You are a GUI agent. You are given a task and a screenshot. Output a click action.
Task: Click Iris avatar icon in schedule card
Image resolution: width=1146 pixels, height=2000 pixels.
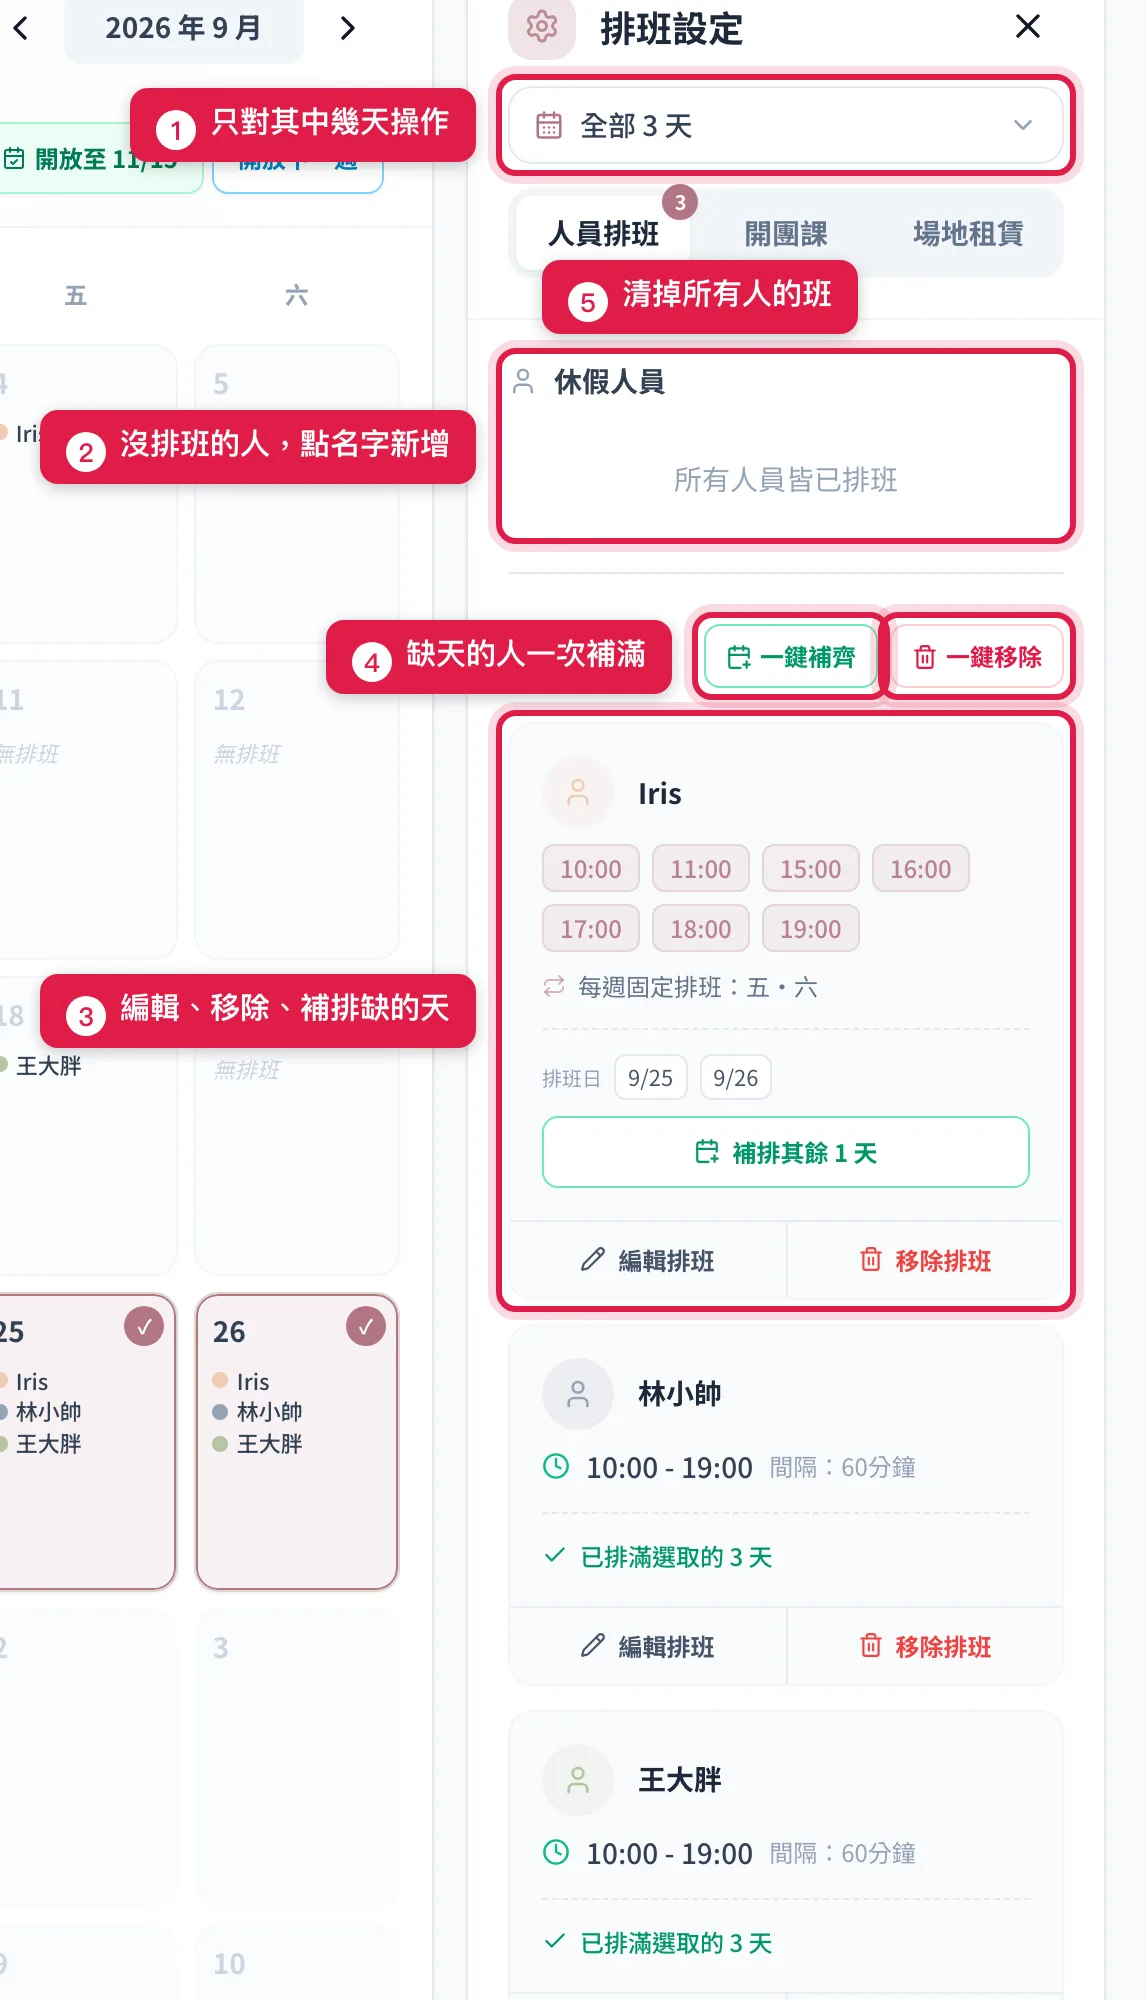(x=578, y=793)
